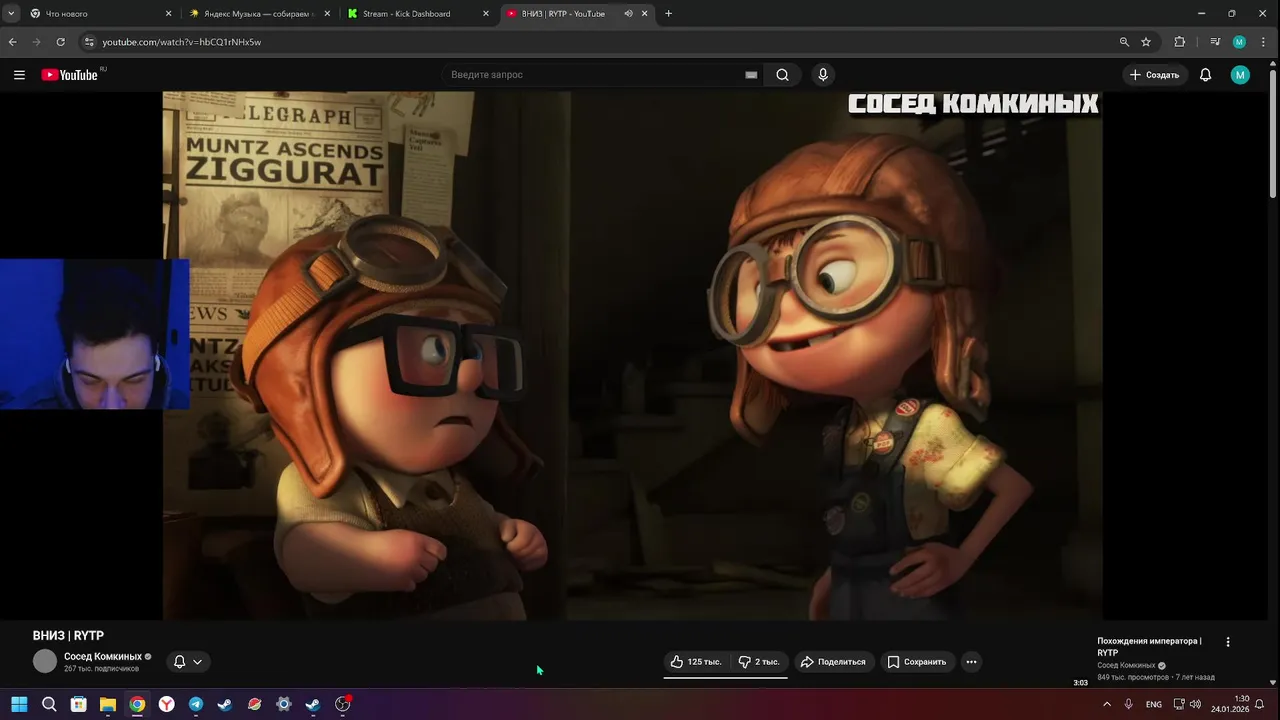Image resolution: width=1280 pixels, height=720 pixels.
Task: Reload the current page
Action: tap(61, 42)
